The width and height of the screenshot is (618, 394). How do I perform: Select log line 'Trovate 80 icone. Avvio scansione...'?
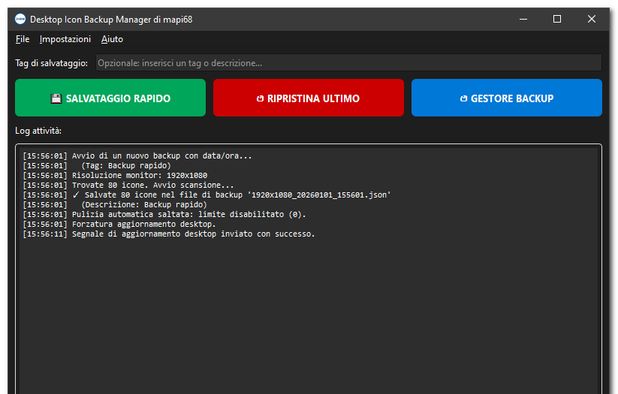(128, 185)
